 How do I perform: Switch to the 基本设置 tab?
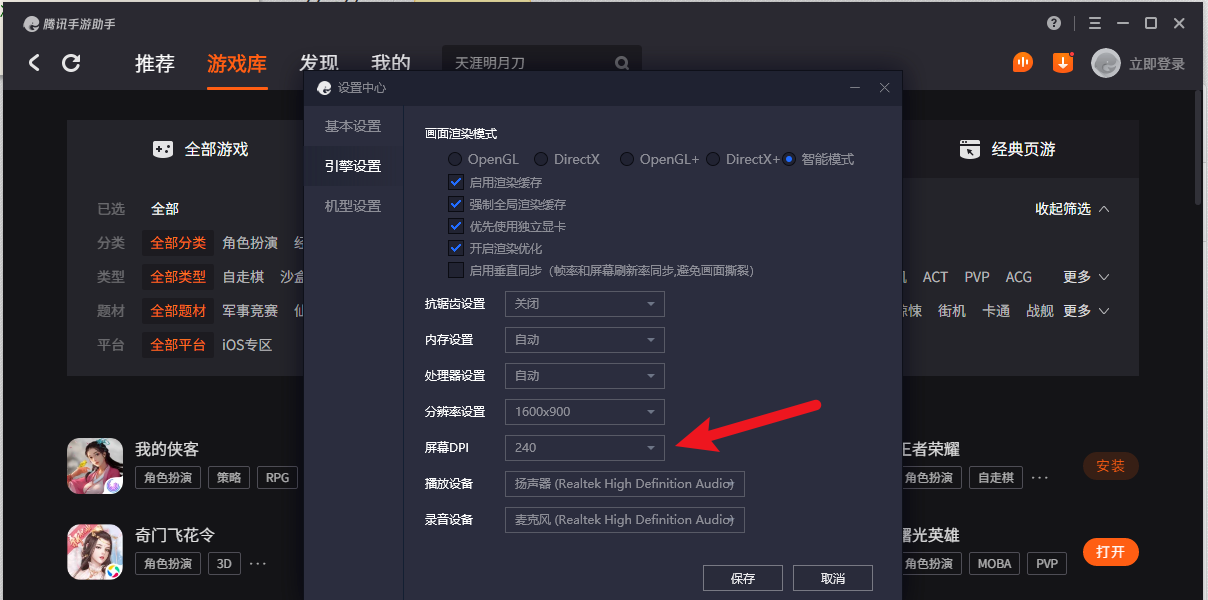tap(353, 126)
